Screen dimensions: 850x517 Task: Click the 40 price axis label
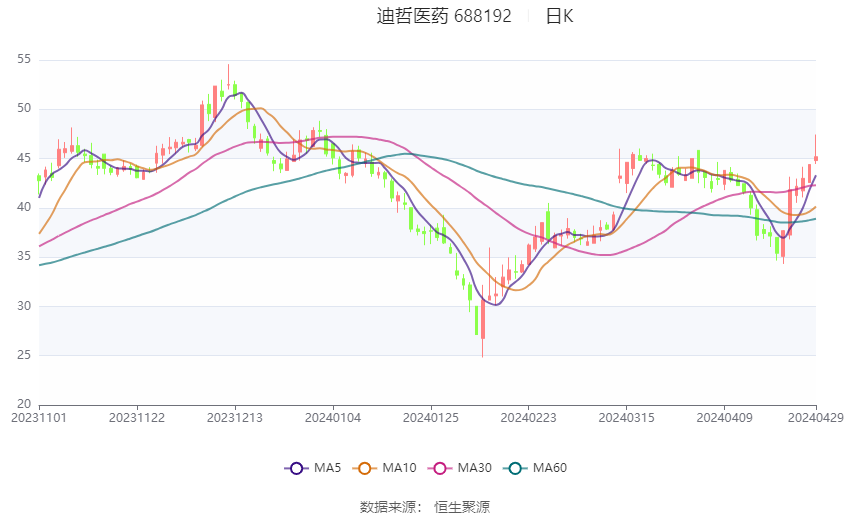point(25,207)
